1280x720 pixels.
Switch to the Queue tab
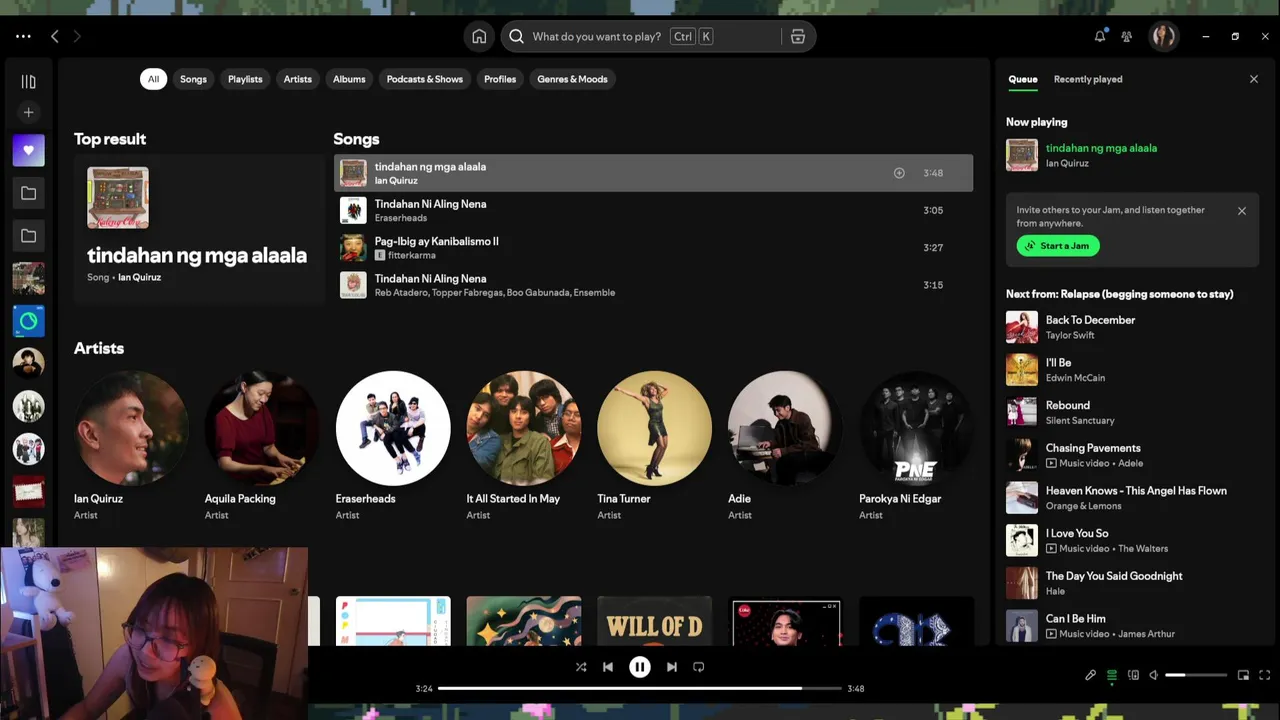(1022, 79)
